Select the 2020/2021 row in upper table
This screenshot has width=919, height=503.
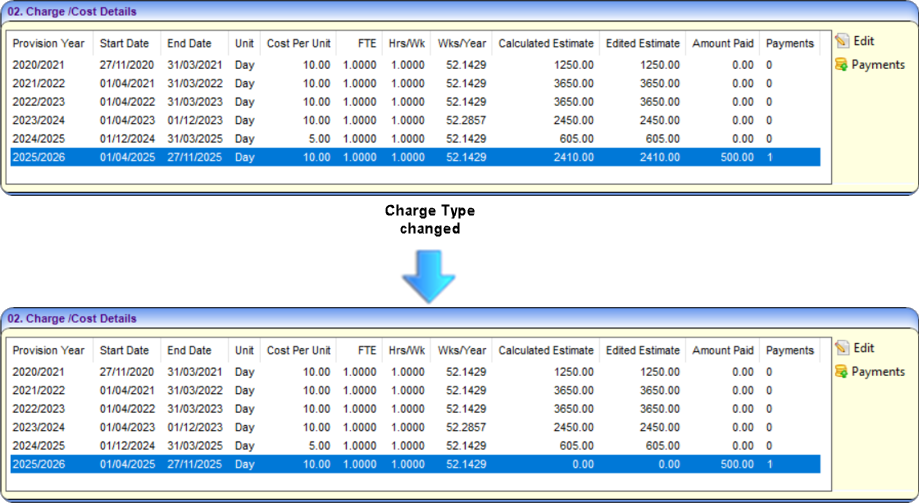click(x=414, y=65)
